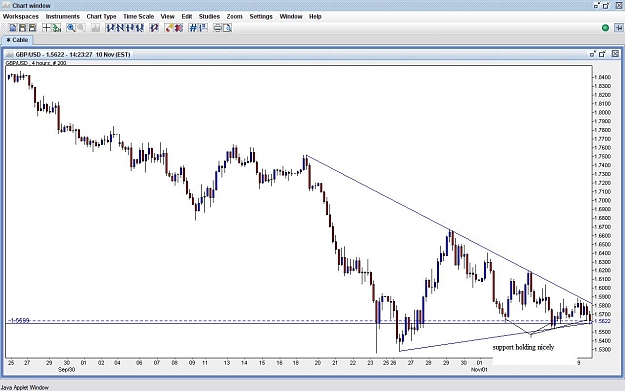Select the fourth blue bar-chart style icon
This screenshot has width=625, height=391.
click(140, 28)
